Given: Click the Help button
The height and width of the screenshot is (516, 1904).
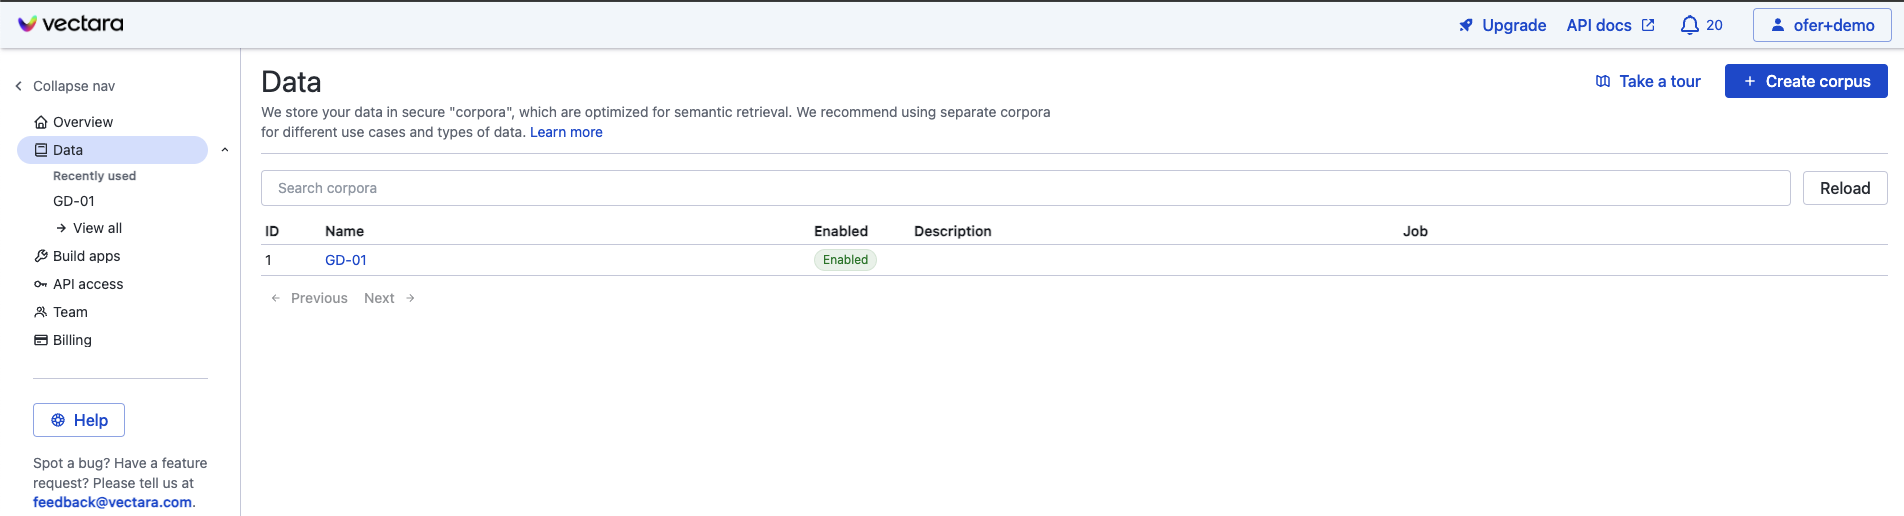Looking at the screenshot, I should click(x=79, y=420).
